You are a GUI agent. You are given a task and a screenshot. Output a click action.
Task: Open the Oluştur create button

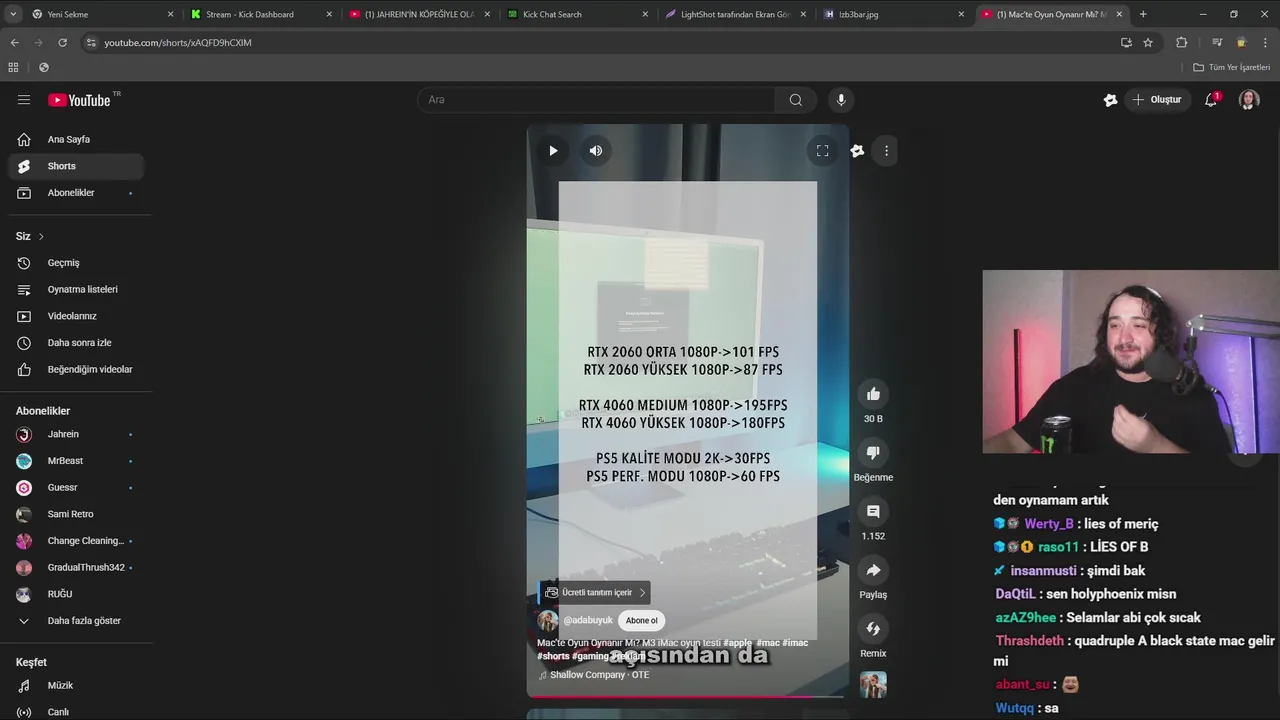pos(1156,100)
